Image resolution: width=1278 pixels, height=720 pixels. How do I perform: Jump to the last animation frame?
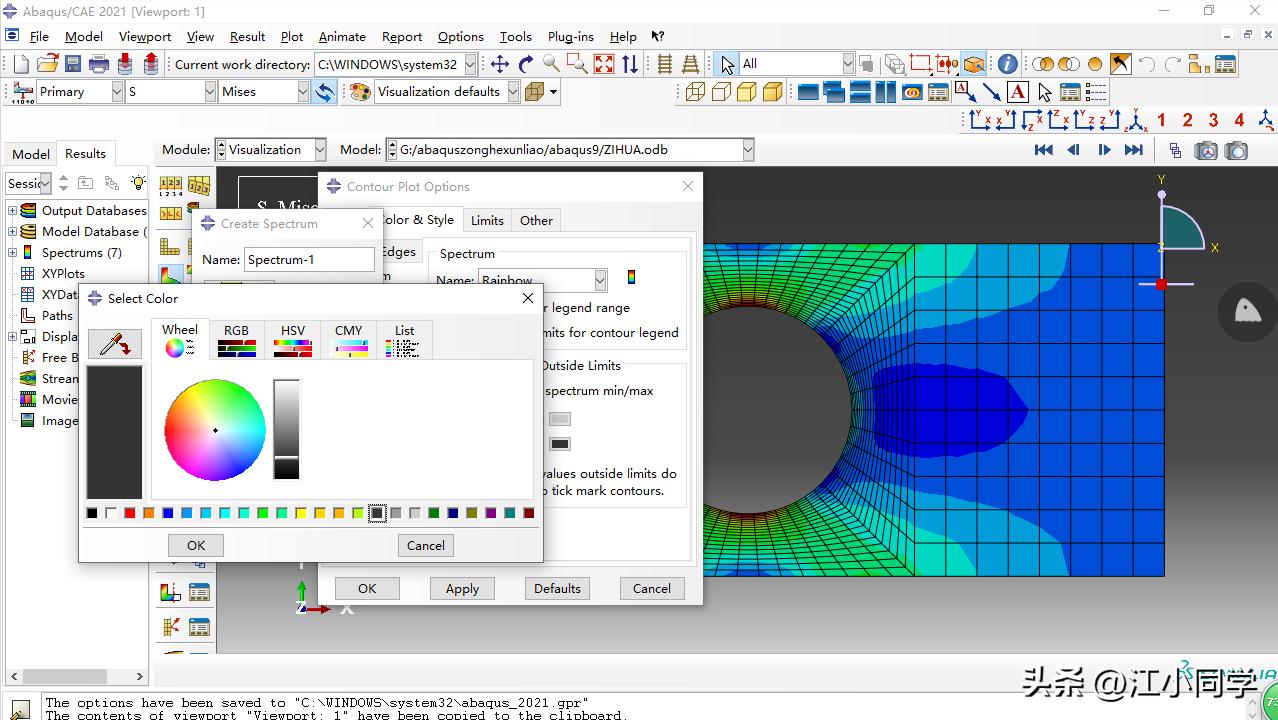[1133, 150]
